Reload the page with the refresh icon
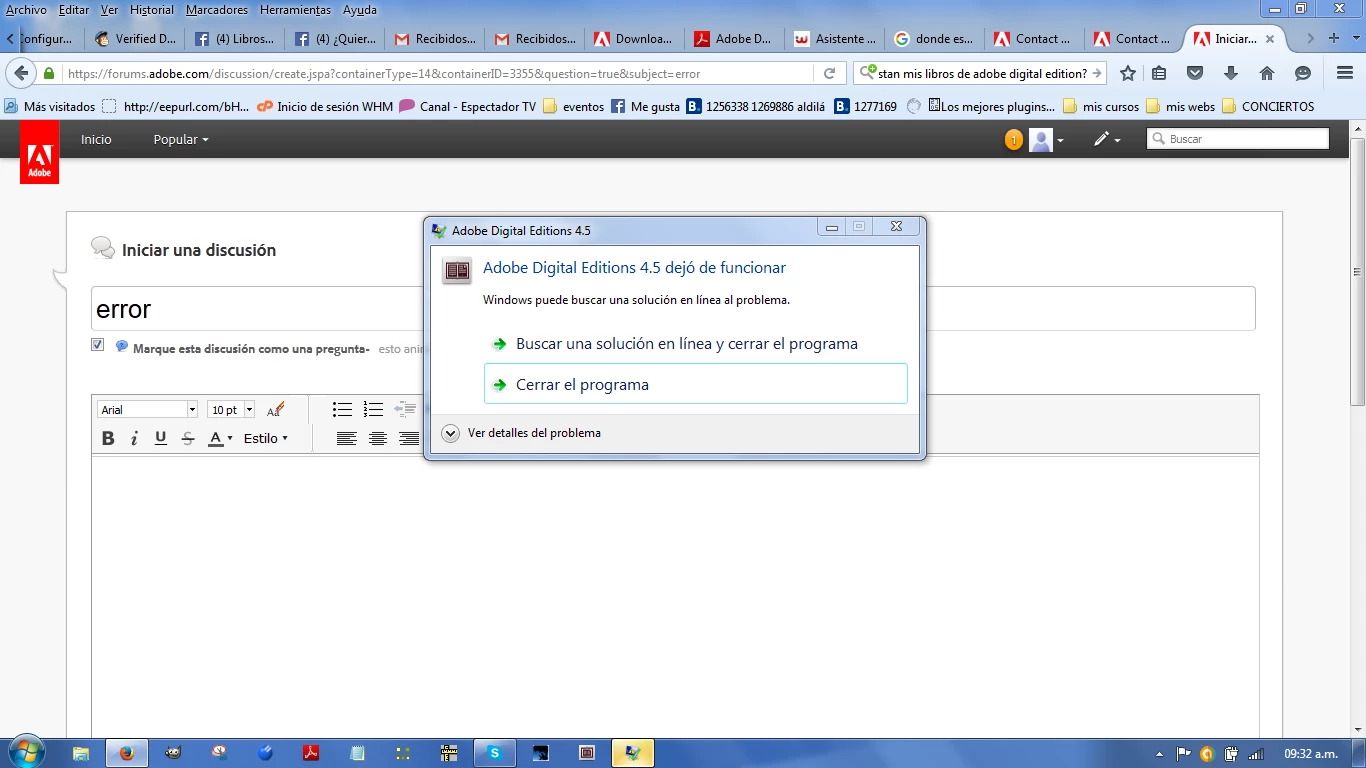The image size is (1366, 768). (x=829, y=73)
